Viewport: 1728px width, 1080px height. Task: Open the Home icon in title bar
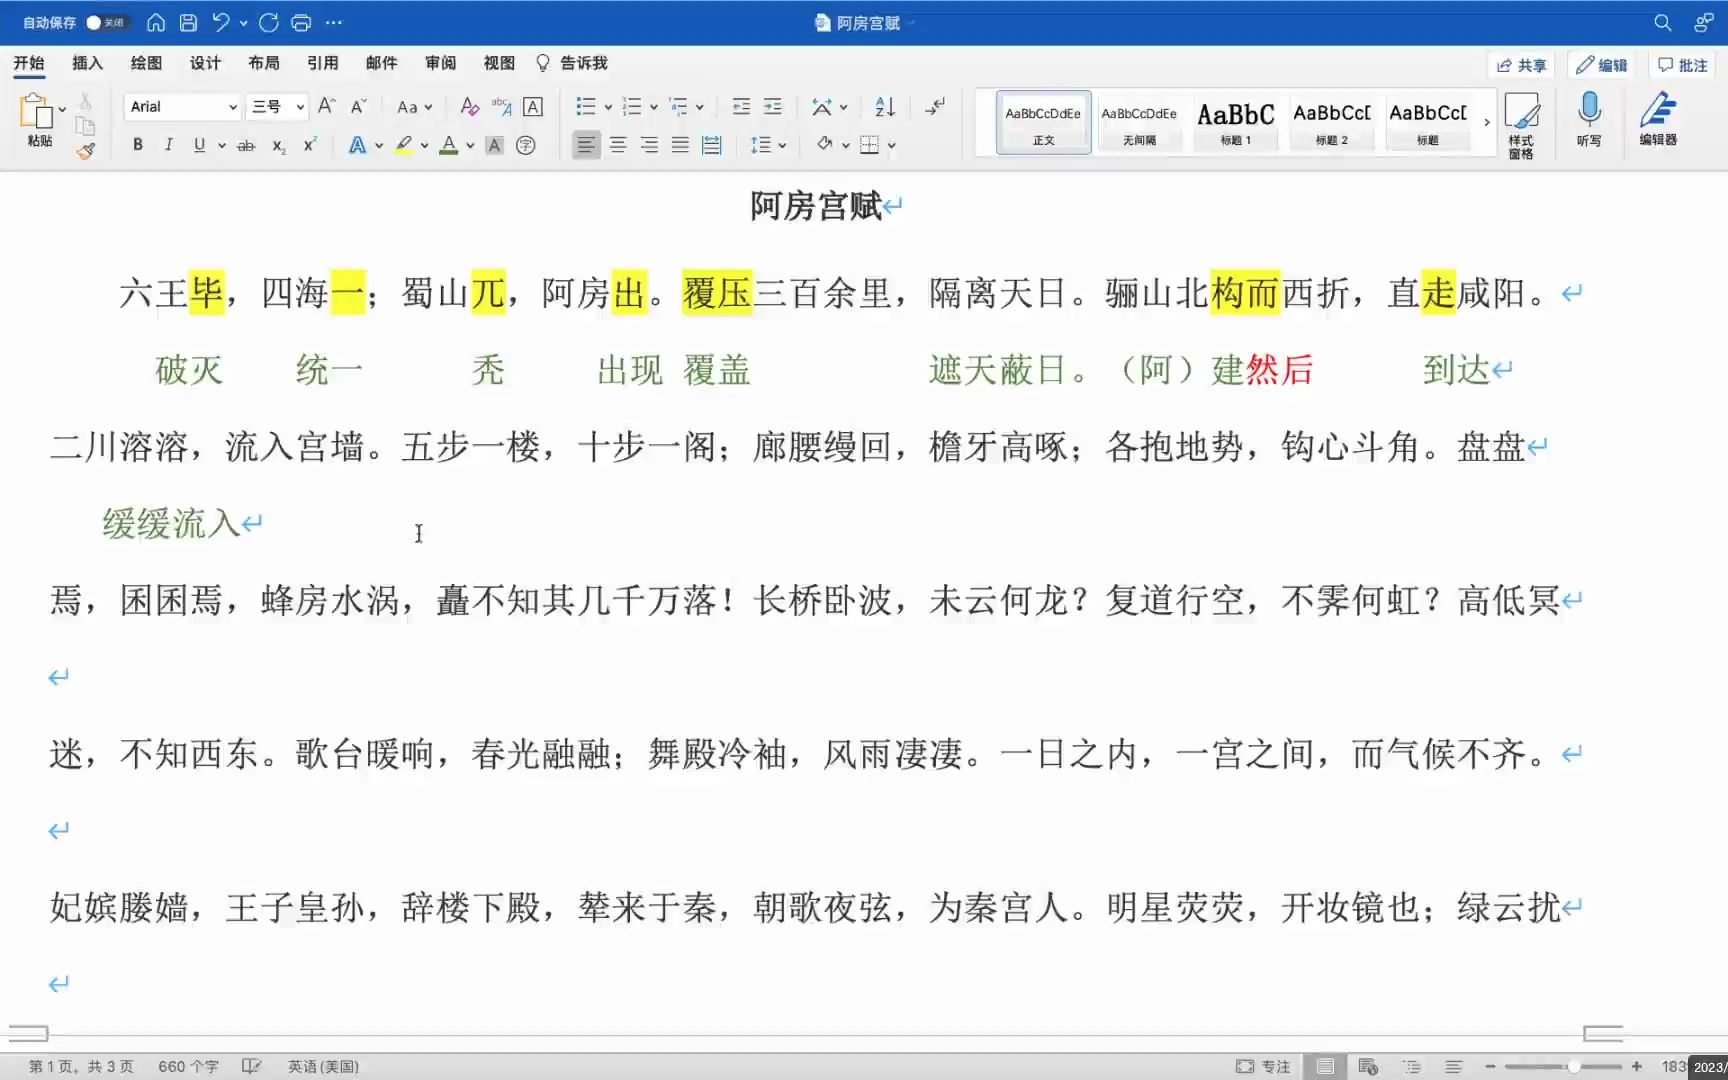(156, 22)
